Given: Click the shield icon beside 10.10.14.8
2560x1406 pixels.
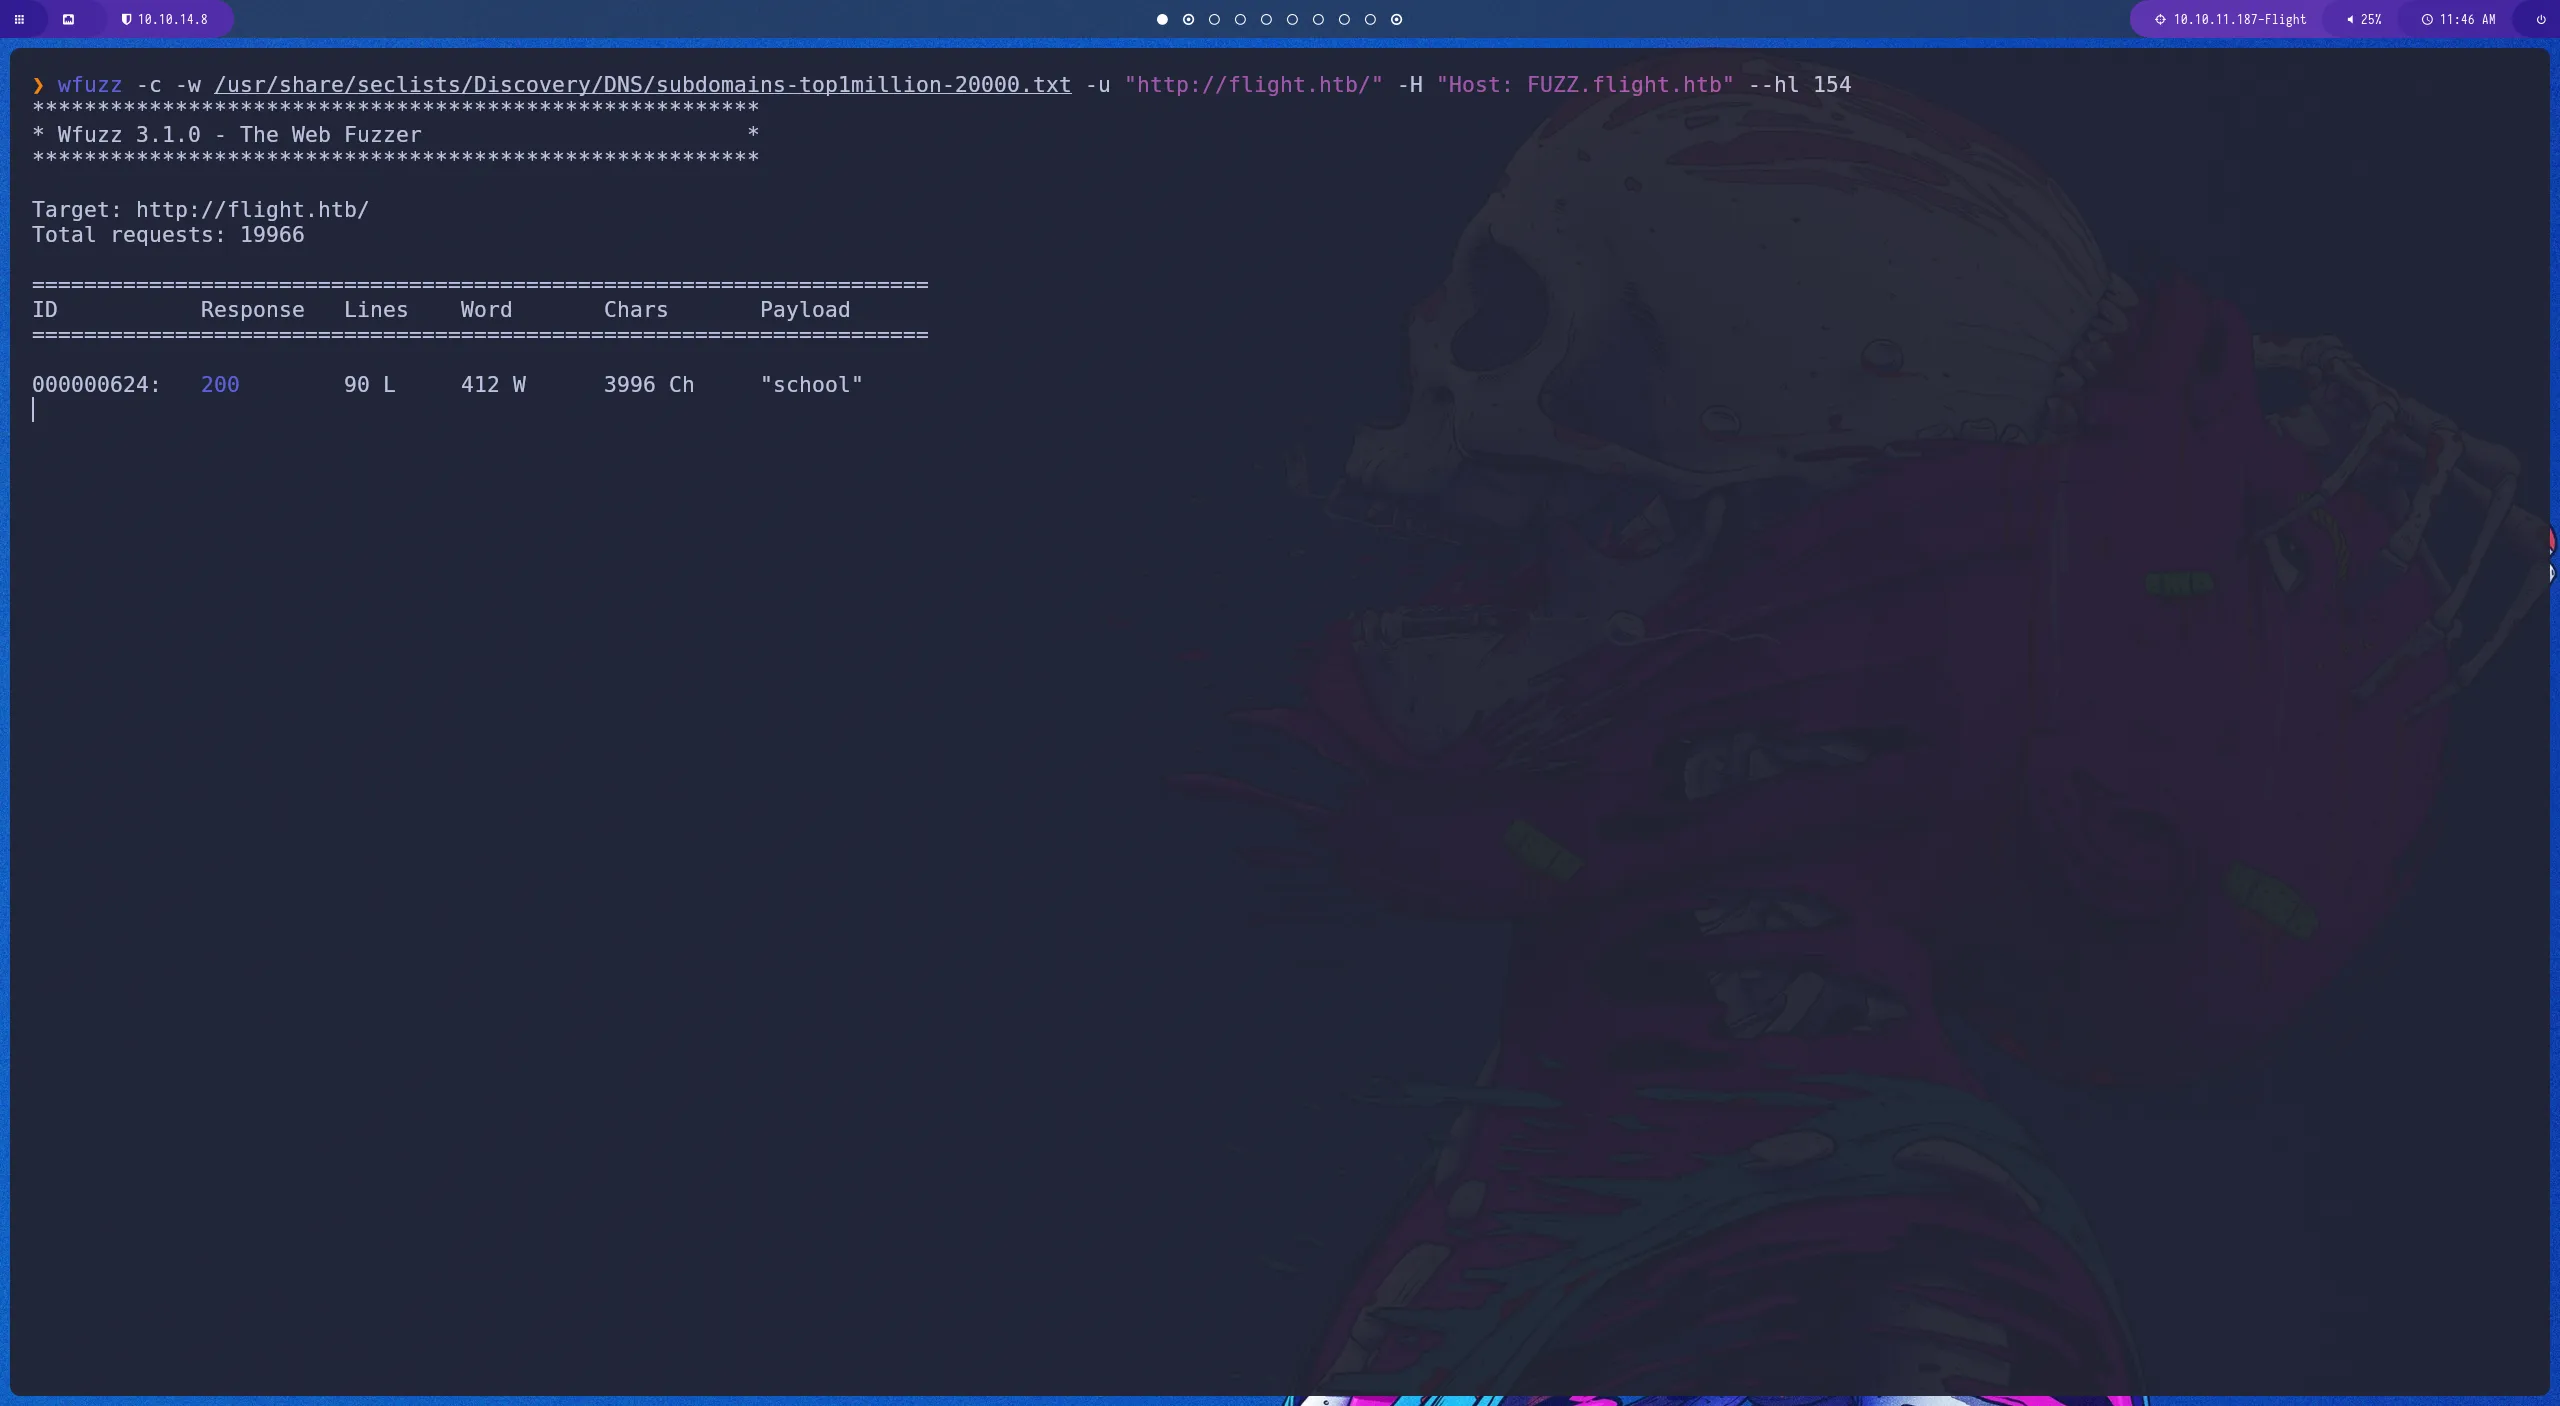Looking at the screenshot, I should (128, 19).
